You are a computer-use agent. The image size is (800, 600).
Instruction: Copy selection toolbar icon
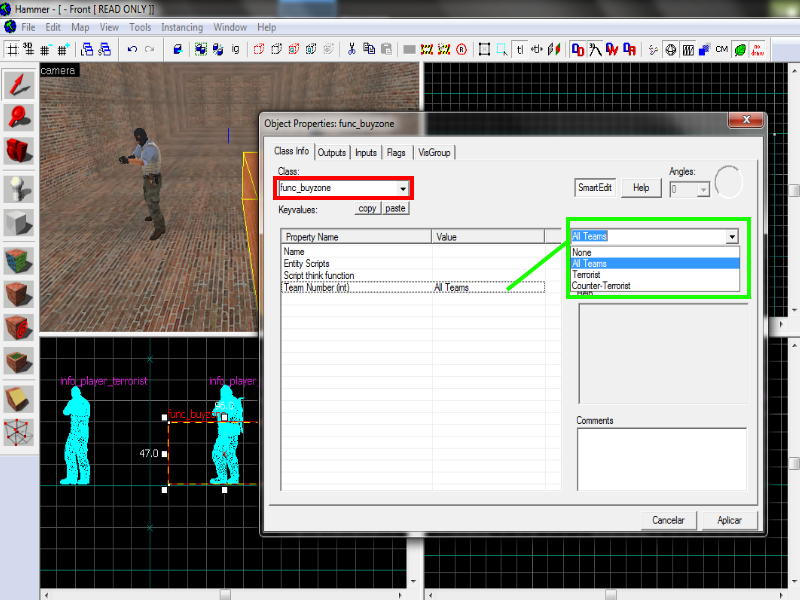369,49
